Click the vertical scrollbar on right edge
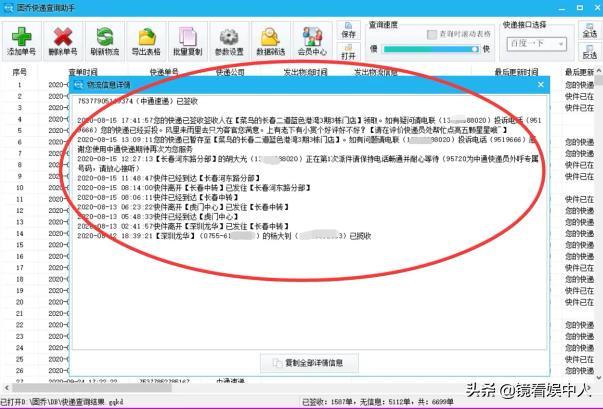Viewport: 603px width, 409px height. [599, 223]
